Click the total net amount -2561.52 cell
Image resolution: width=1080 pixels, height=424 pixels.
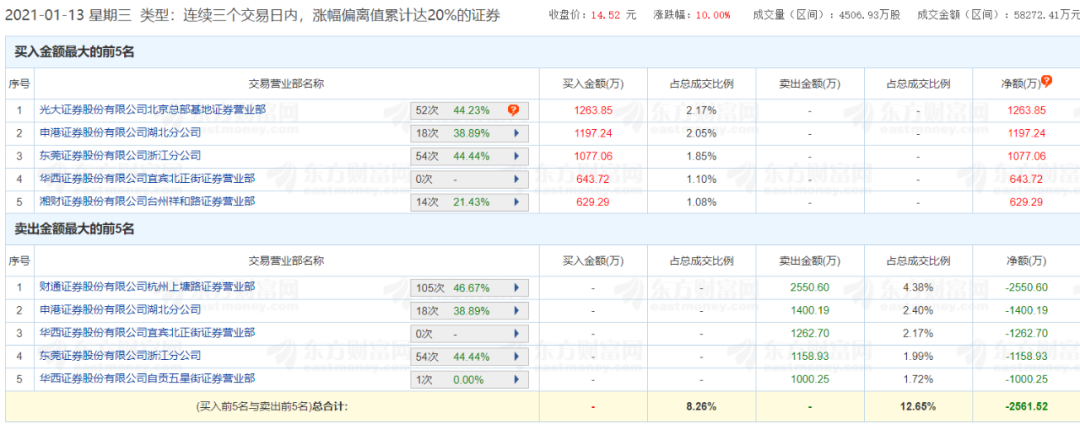click(x=1027, y=406)
